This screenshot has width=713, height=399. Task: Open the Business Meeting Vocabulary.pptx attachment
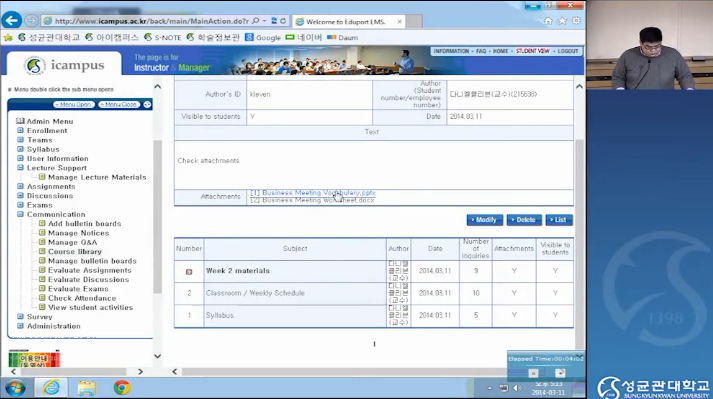[x=313, y=193]
